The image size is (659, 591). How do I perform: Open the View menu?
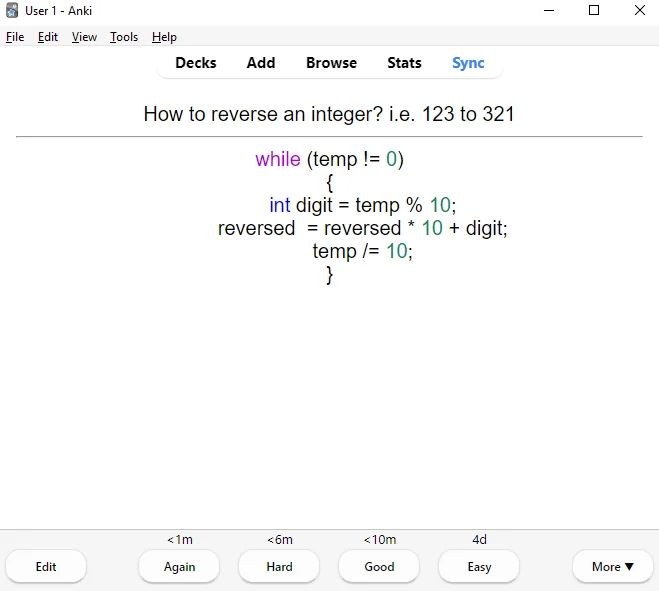(84, 37)
